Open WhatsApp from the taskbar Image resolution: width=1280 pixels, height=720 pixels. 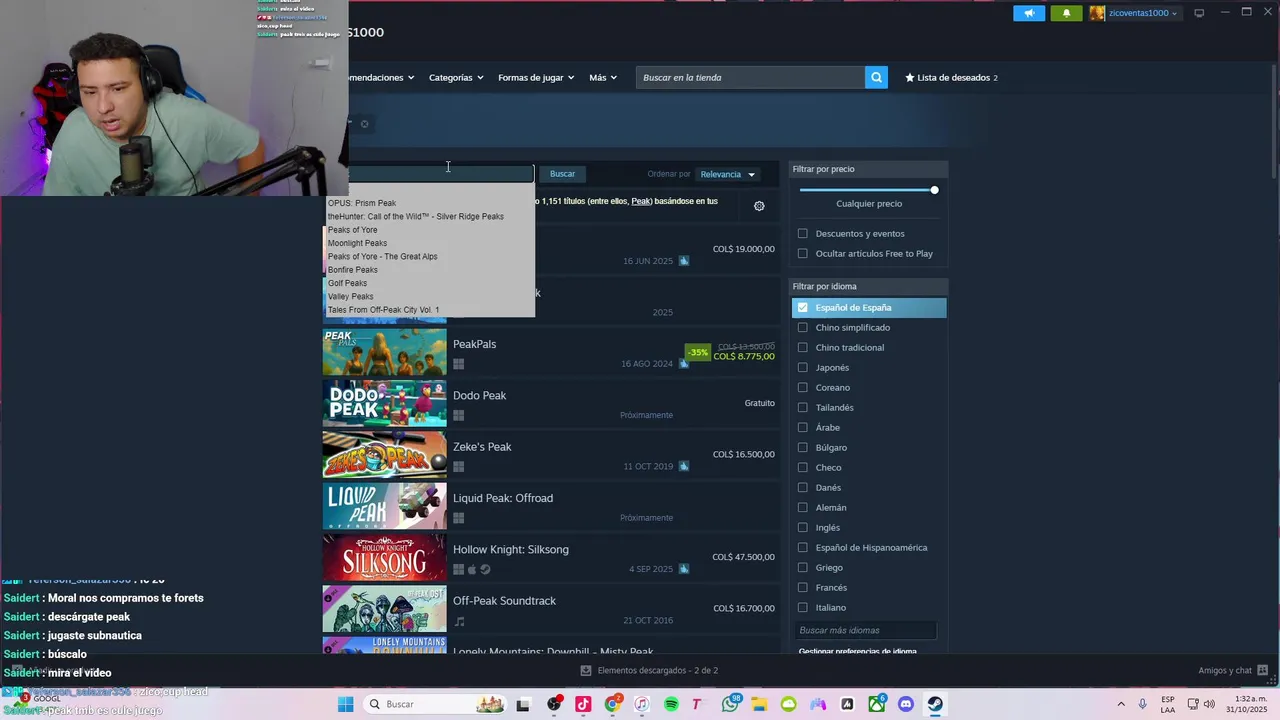point(730,704)
